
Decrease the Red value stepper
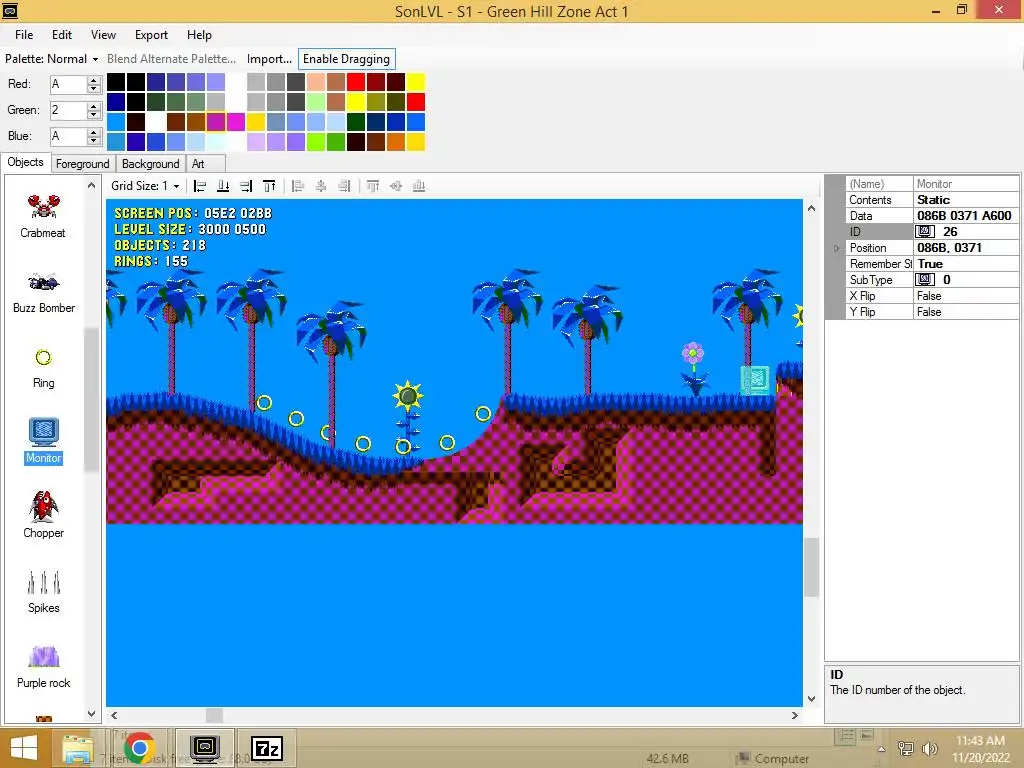(94, 88)
